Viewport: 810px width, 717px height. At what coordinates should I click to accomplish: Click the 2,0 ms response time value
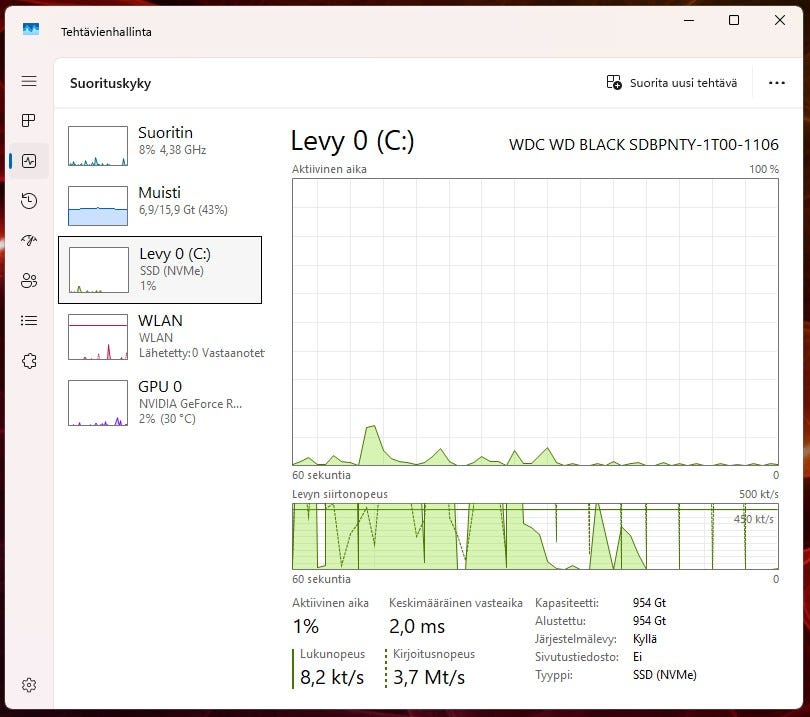point(417,626)
